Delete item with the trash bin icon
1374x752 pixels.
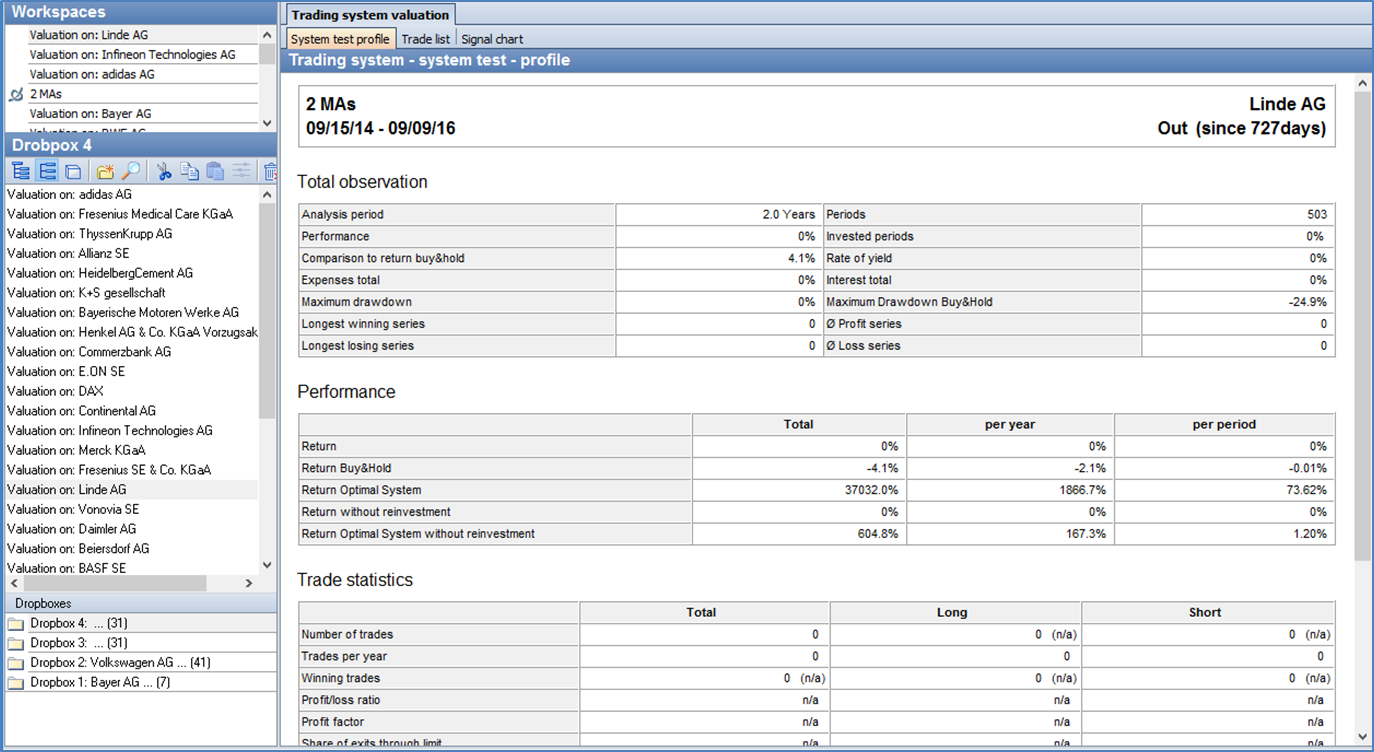click(270, 172)
